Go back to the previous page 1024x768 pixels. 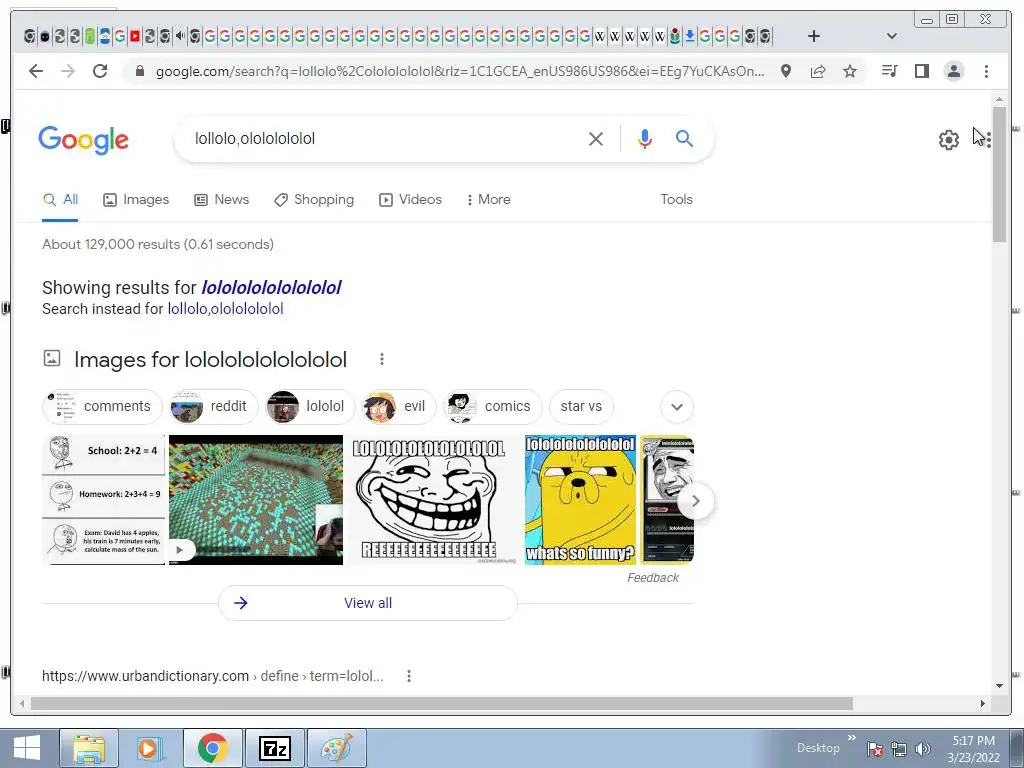click(x=36, y=71)
